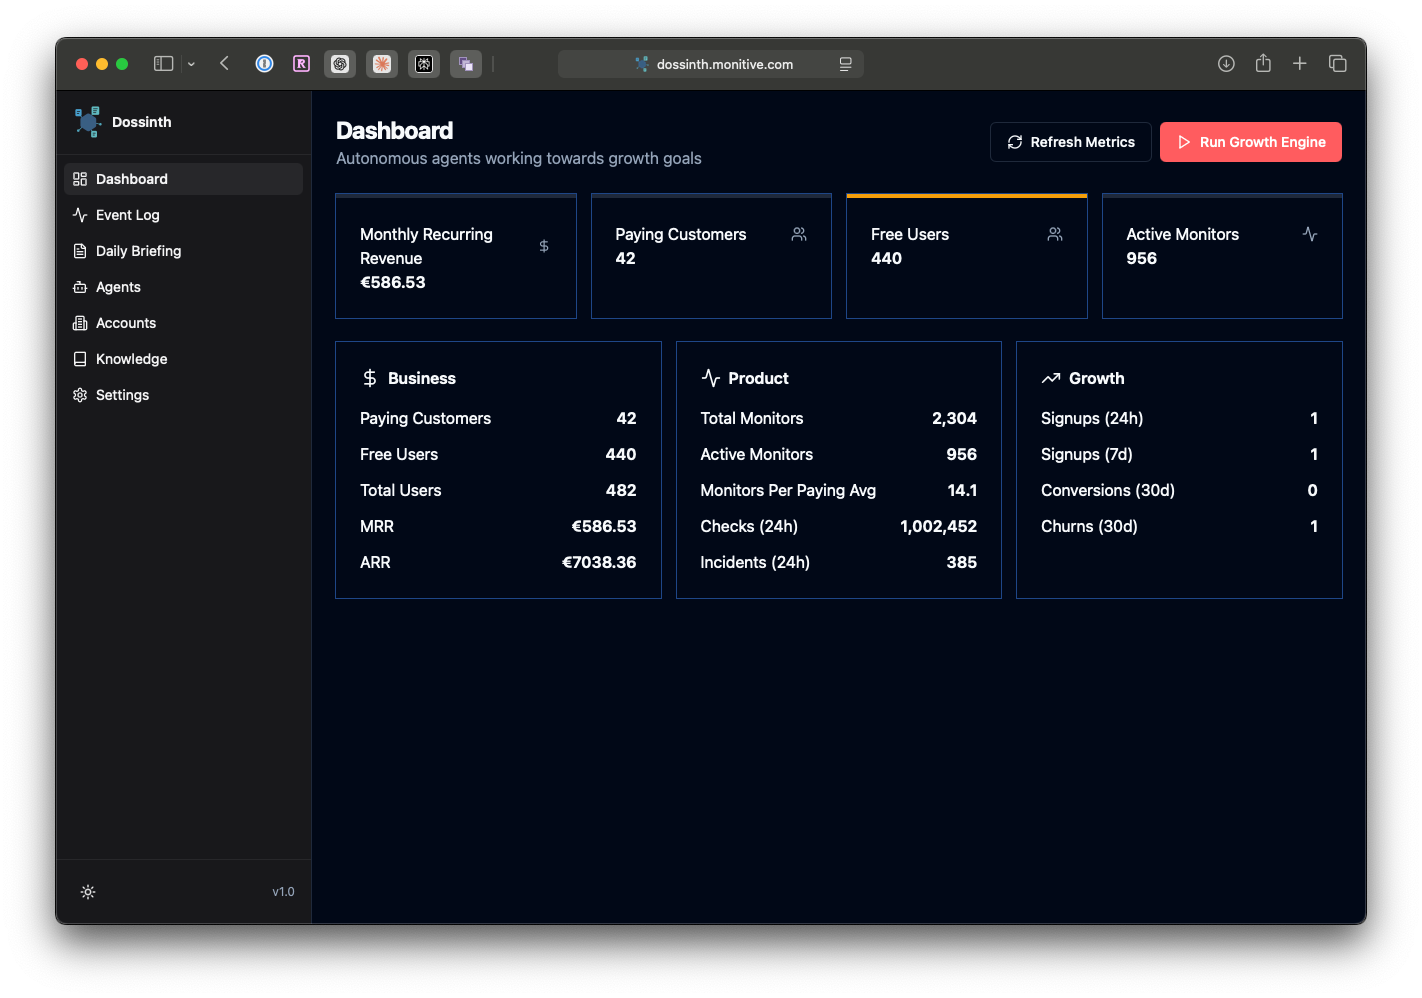This screenshot has width=1422, height=998.
Task: Toggle light mode with the sun icon
Action: click(88, 891)
